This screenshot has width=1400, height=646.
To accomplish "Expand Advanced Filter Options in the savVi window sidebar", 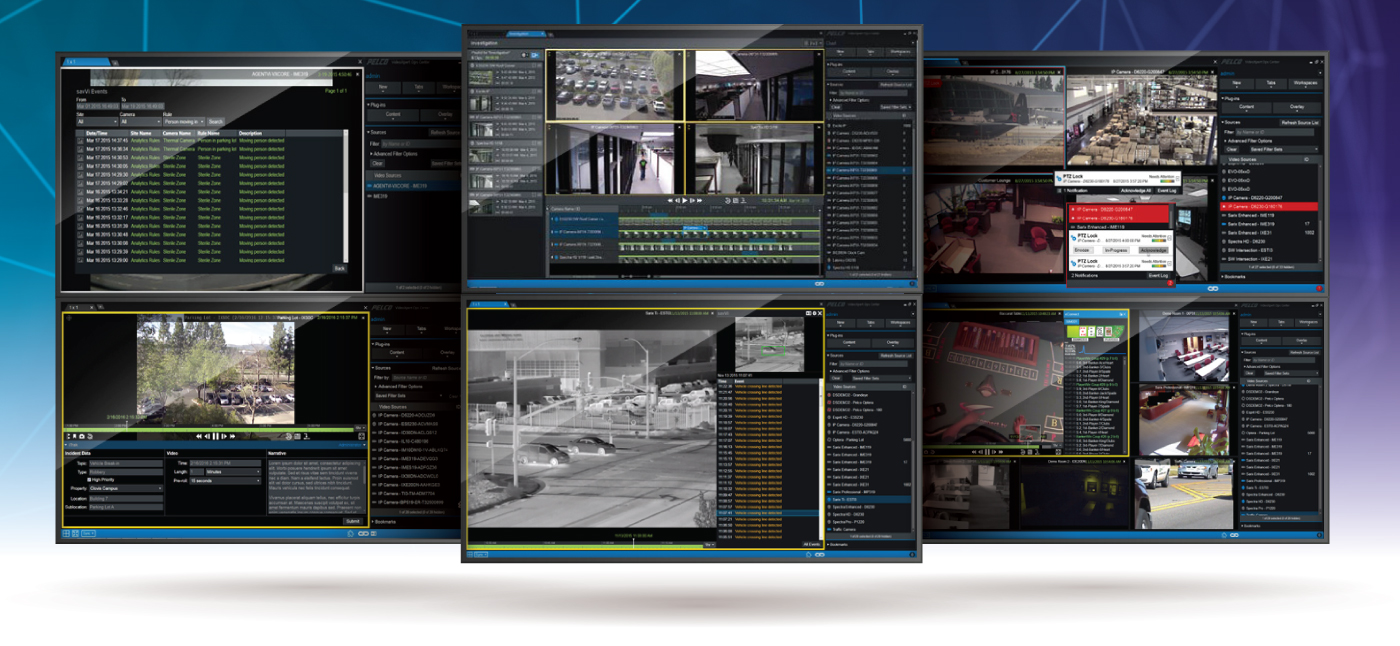I will [394, 154].
